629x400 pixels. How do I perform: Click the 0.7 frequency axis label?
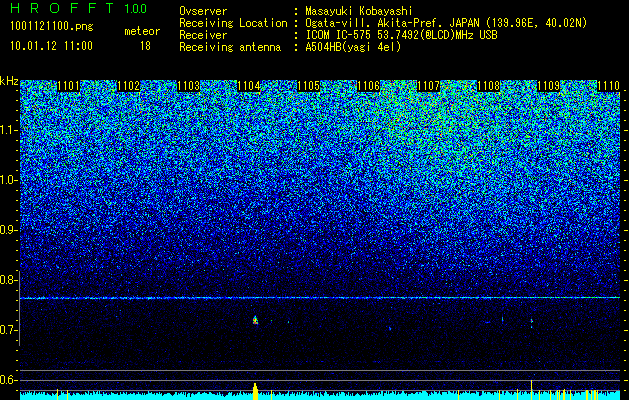point(8,330)
